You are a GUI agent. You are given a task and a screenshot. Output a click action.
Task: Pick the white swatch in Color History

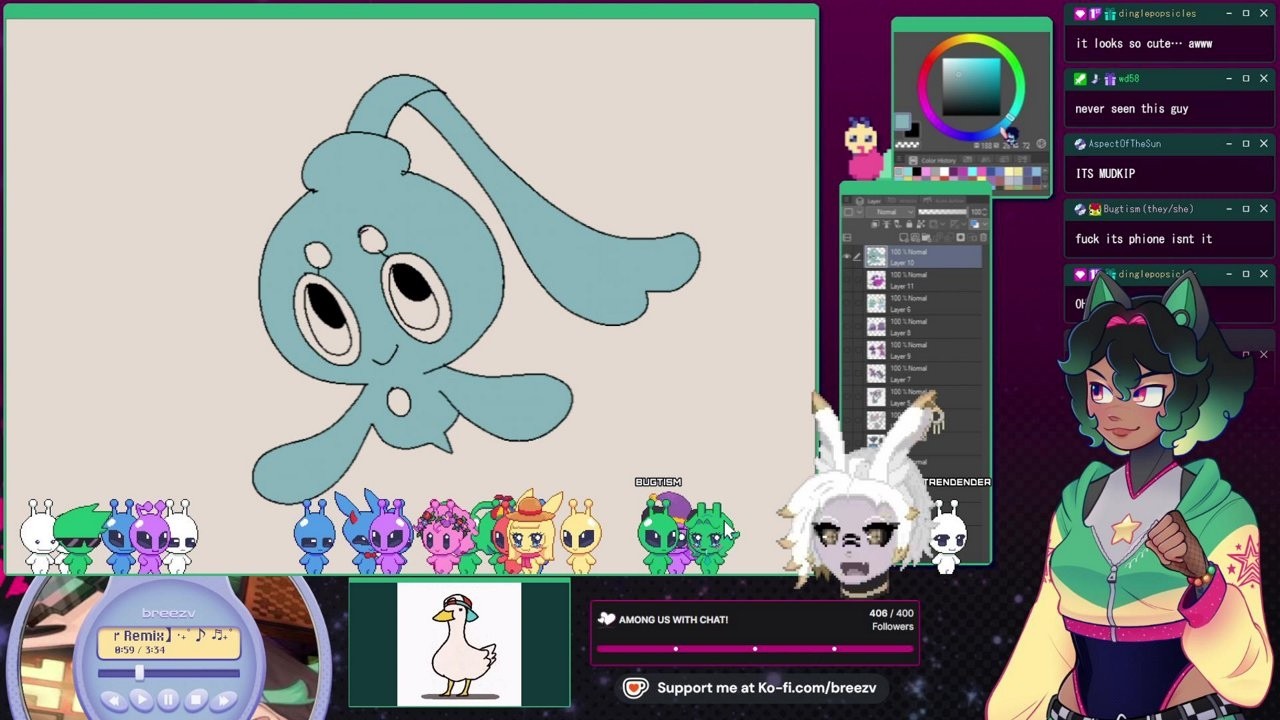[944, 172]
